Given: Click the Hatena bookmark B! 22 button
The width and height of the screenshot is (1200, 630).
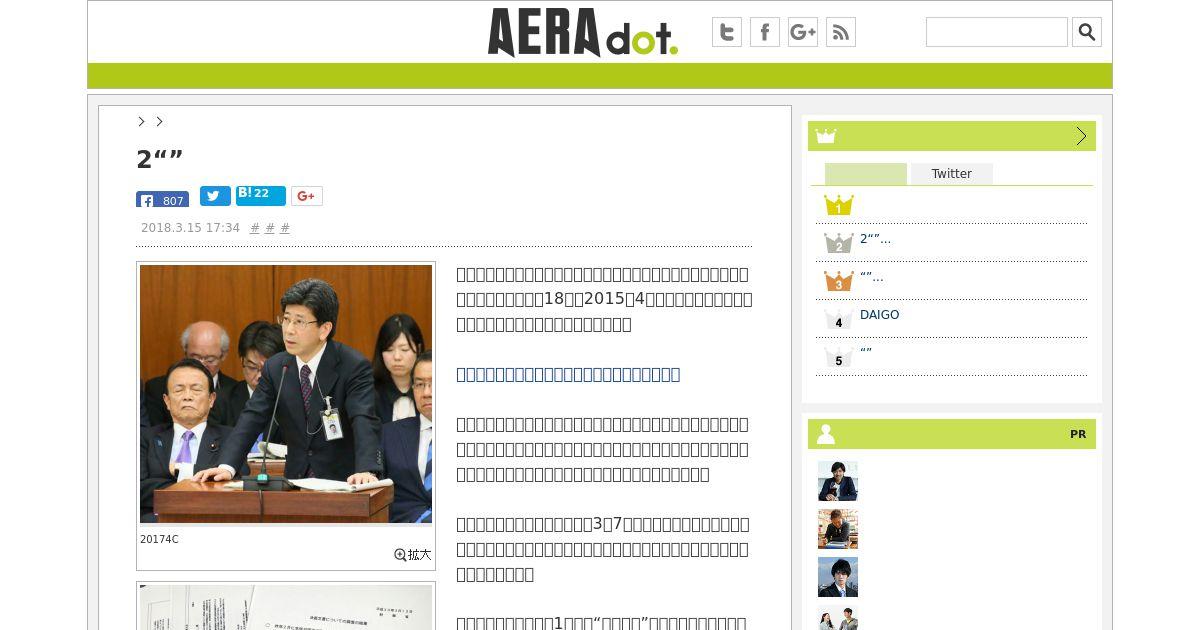Looking at the screenshot, I should point(261,196).
